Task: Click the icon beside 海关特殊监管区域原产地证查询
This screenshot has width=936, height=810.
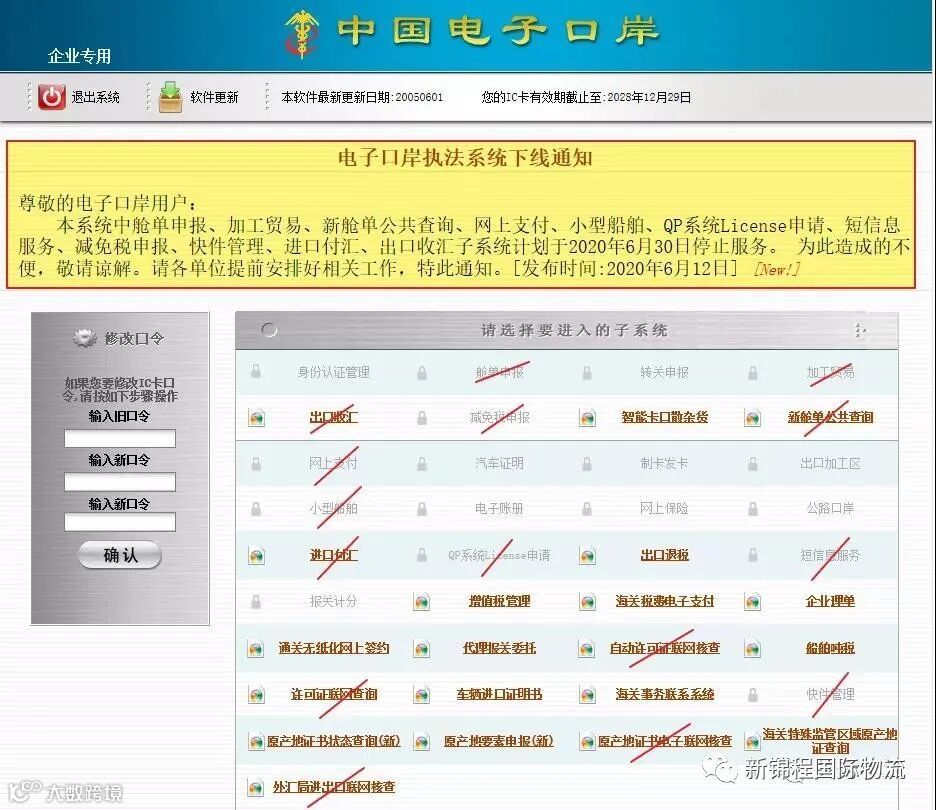Action: click(753, 742)
